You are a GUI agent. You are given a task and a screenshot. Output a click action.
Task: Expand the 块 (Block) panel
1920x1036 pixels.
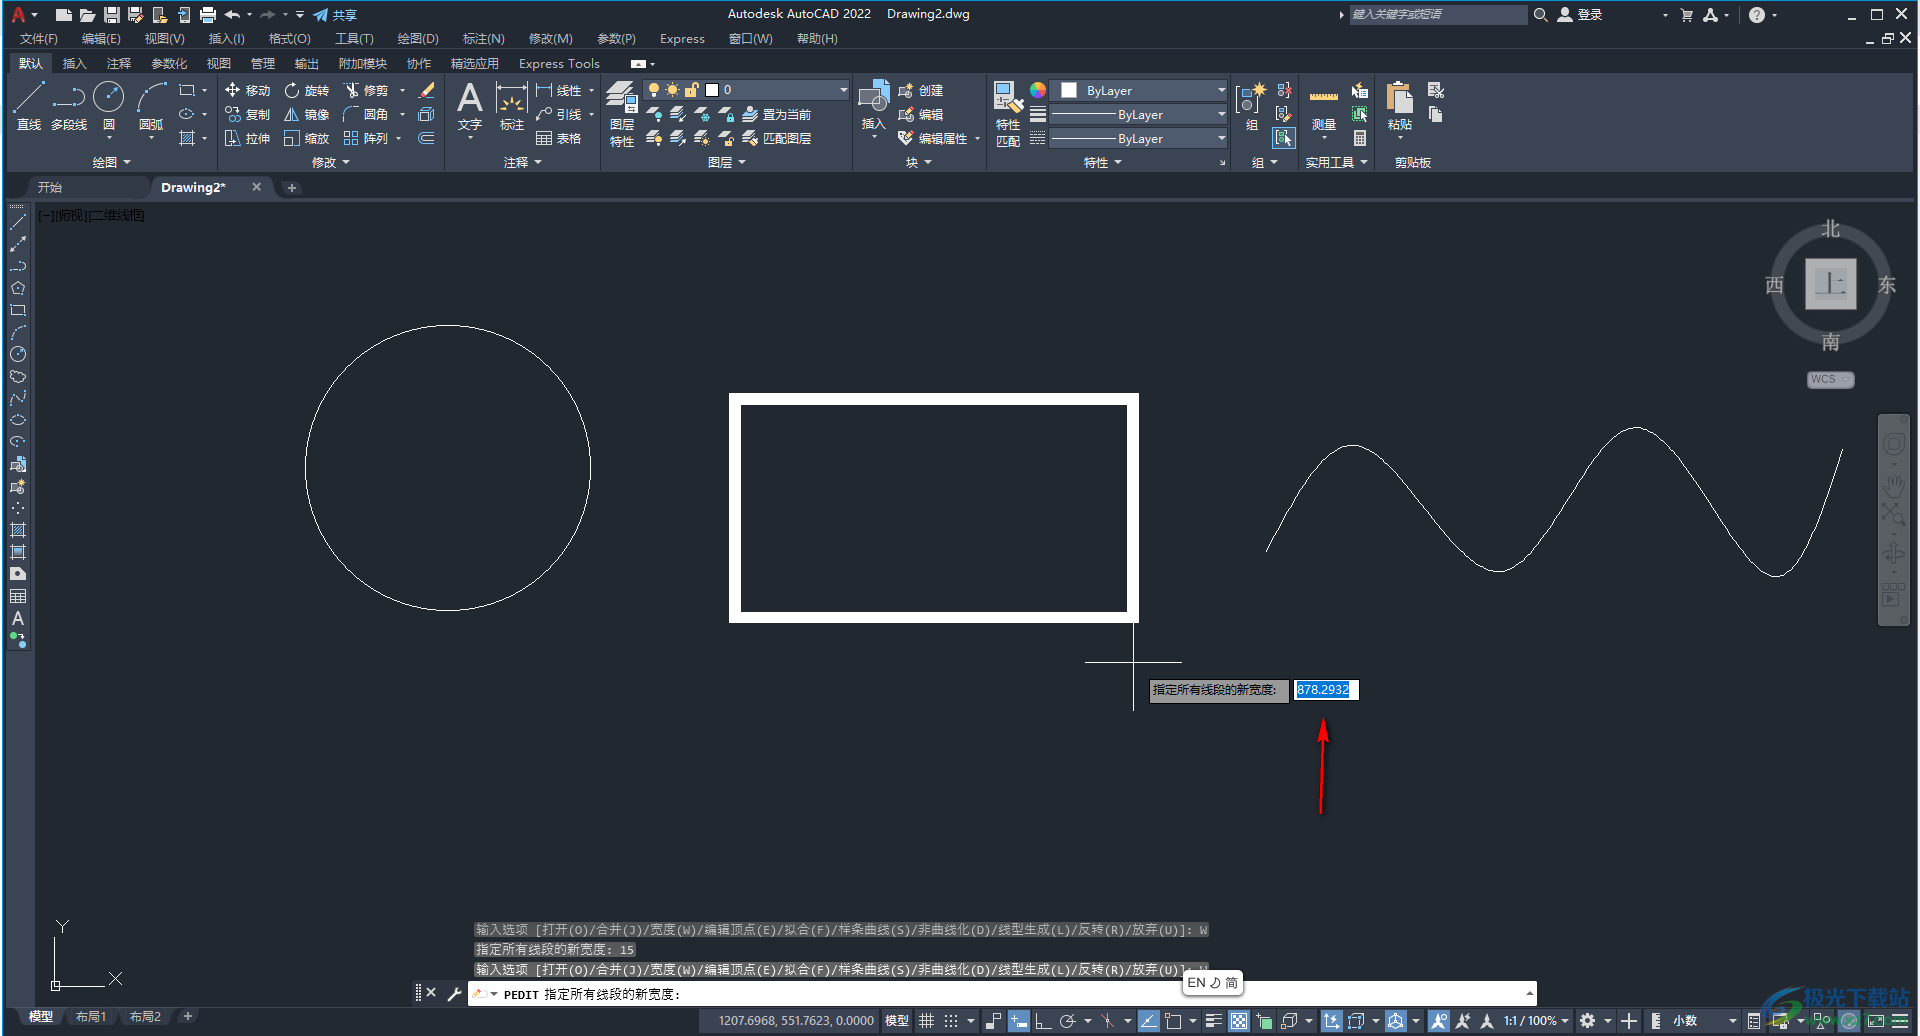(x=918, y=162)
